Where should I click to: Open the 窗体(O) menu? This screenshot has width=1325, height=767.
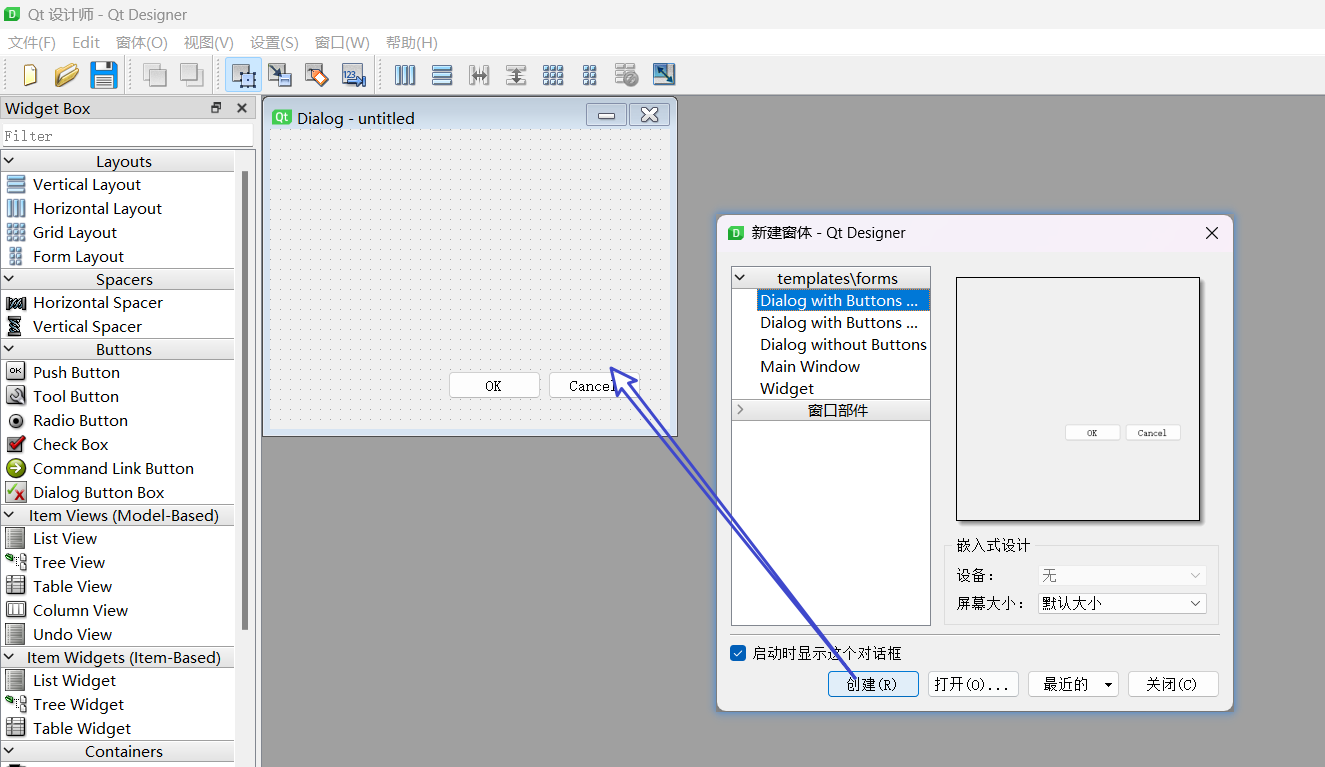[x=141, y=42]
